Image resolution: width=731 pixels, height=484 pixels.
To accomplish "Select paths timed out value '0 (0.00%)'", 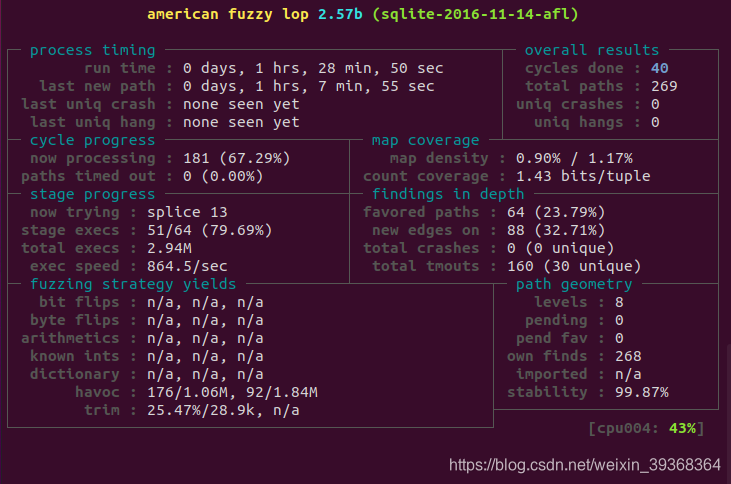I will coord(223,176).
